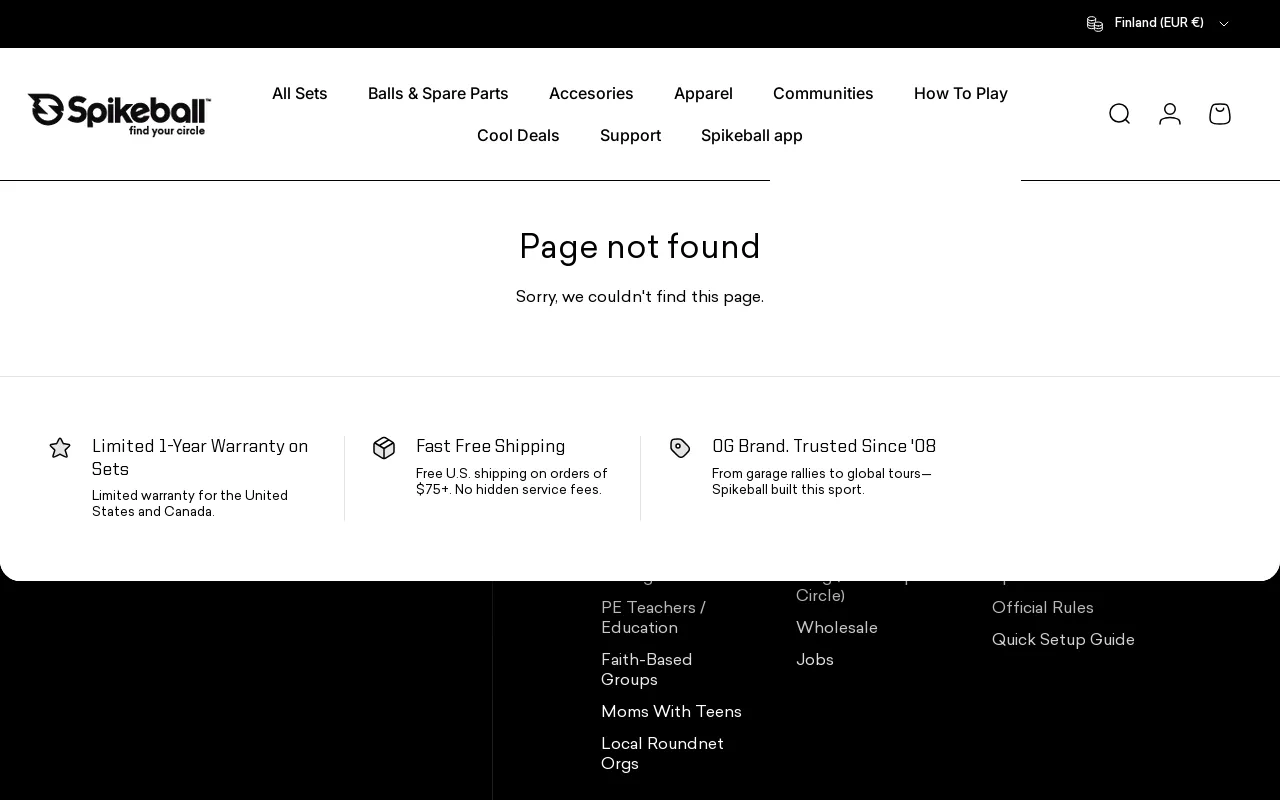Click the Wholesale link

pos(836,628)
